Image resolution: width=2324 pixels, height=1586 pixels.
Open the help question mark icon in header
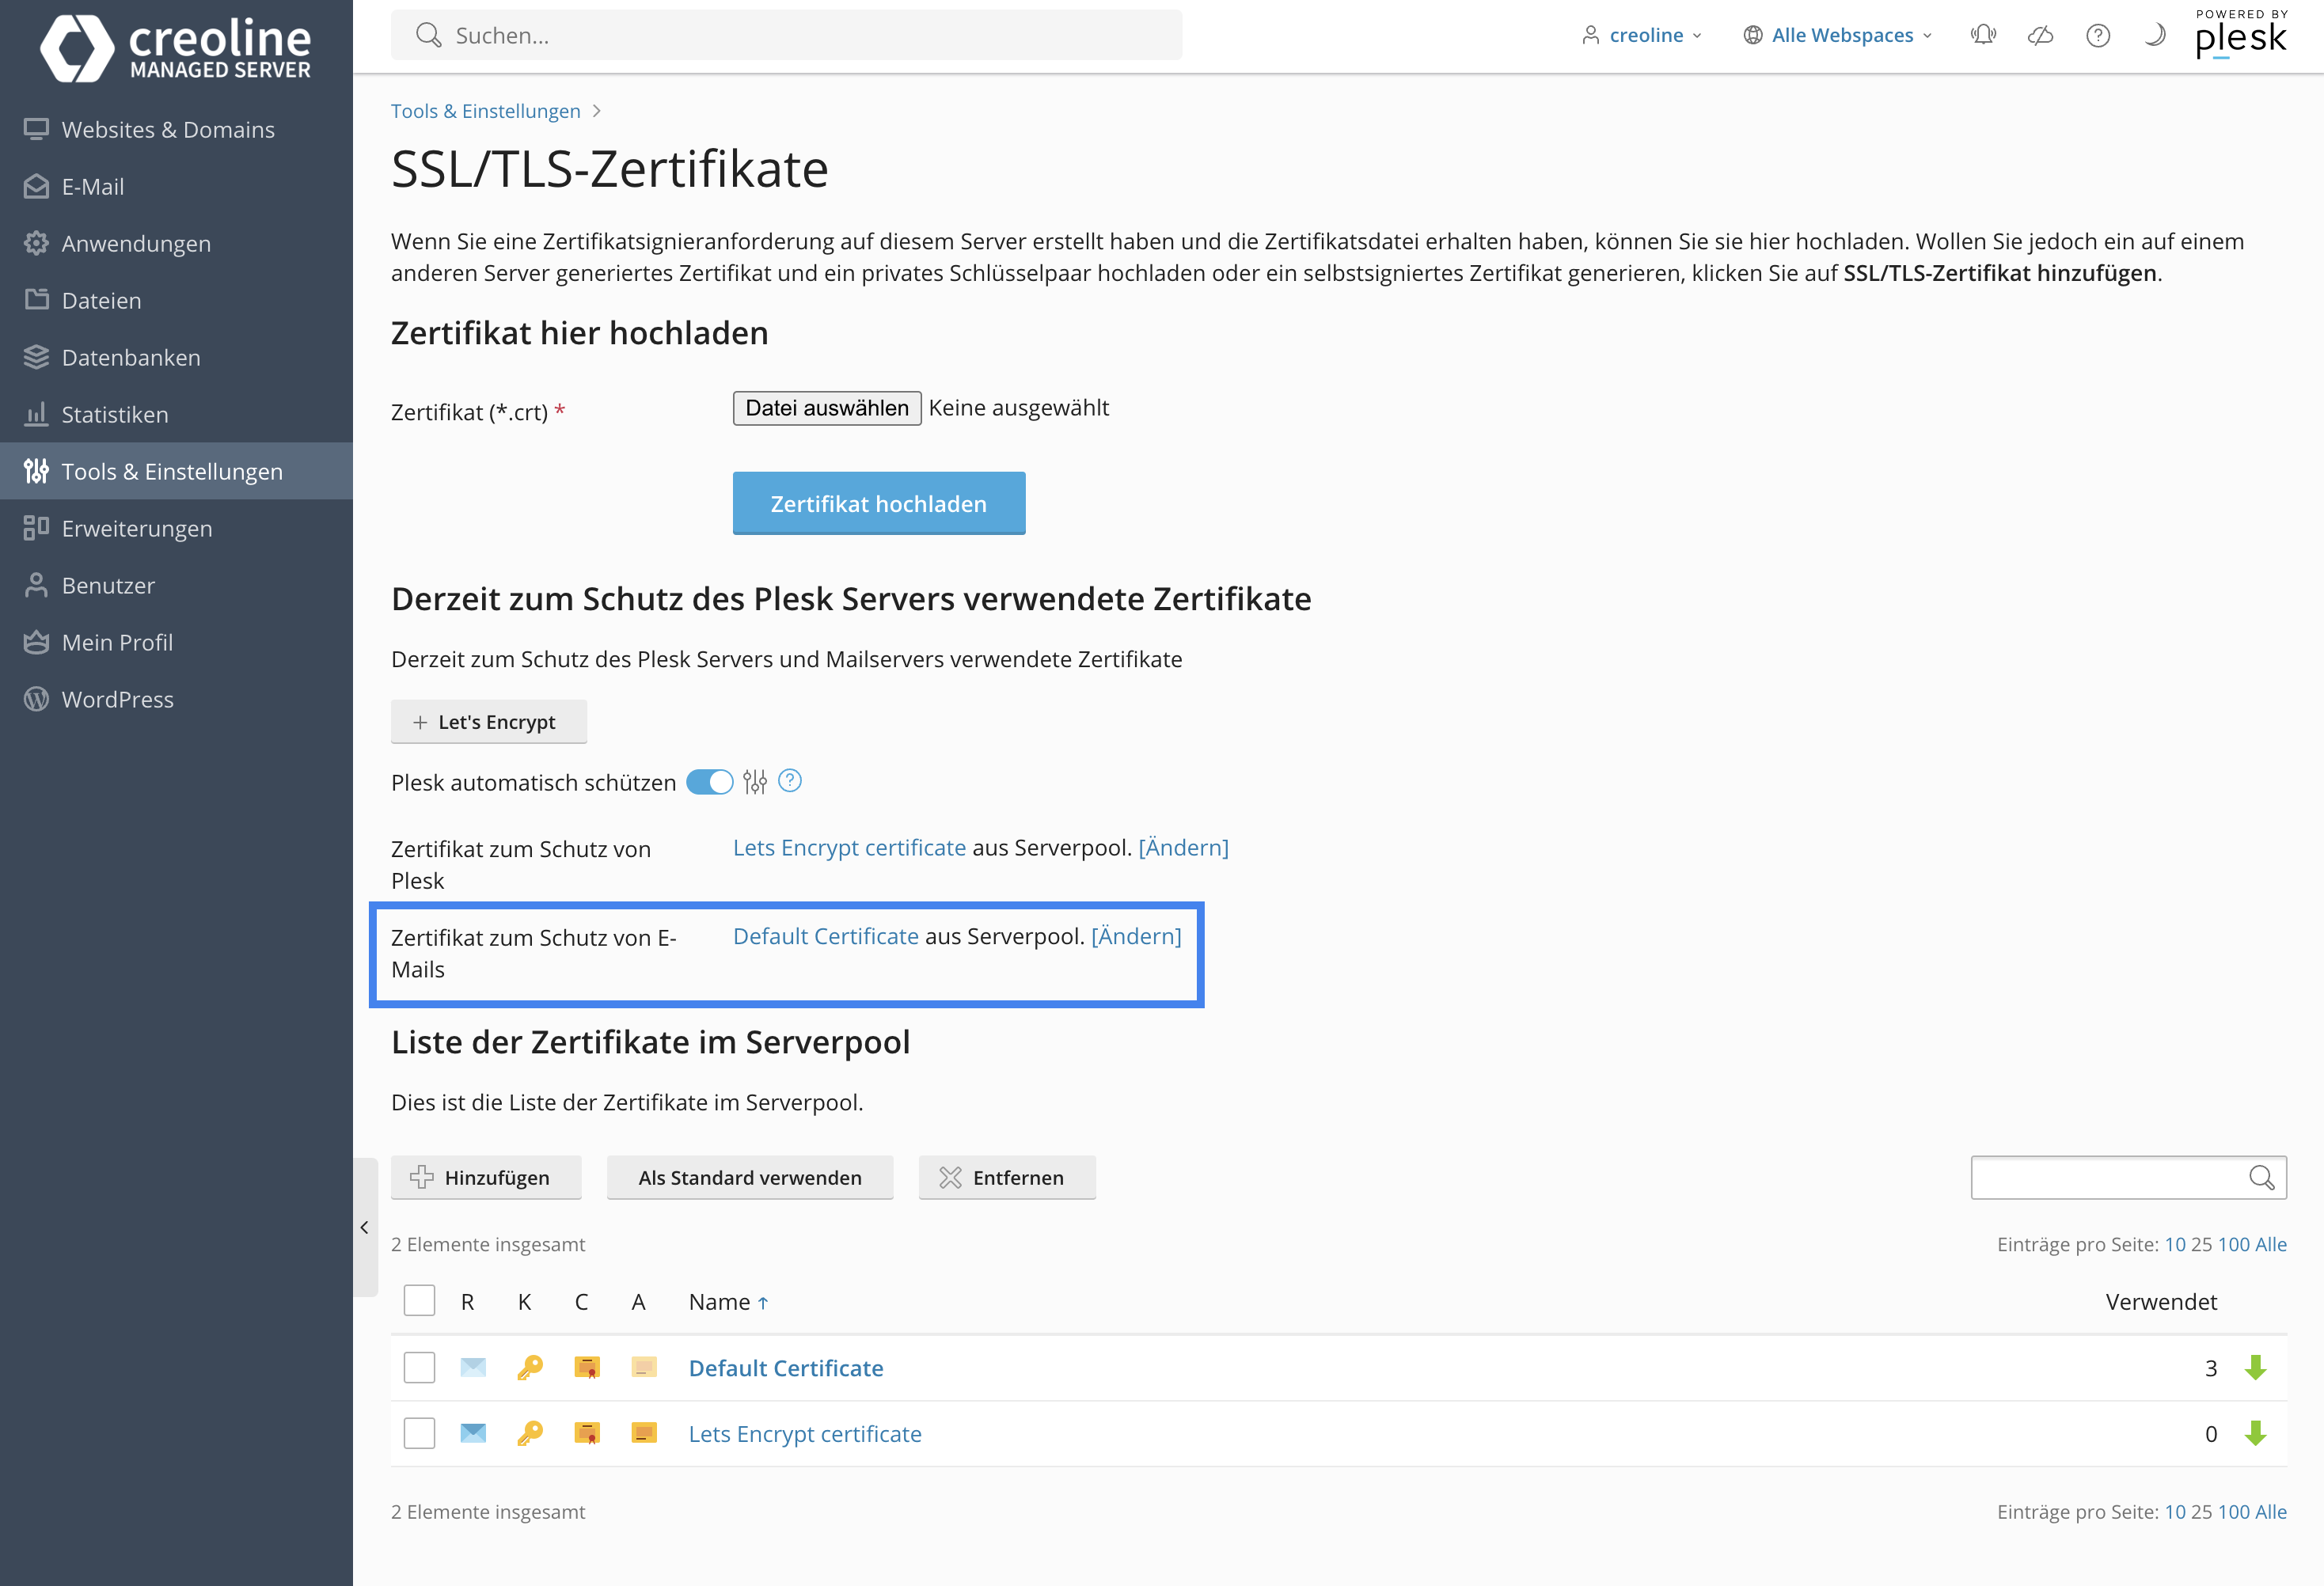2098,35
